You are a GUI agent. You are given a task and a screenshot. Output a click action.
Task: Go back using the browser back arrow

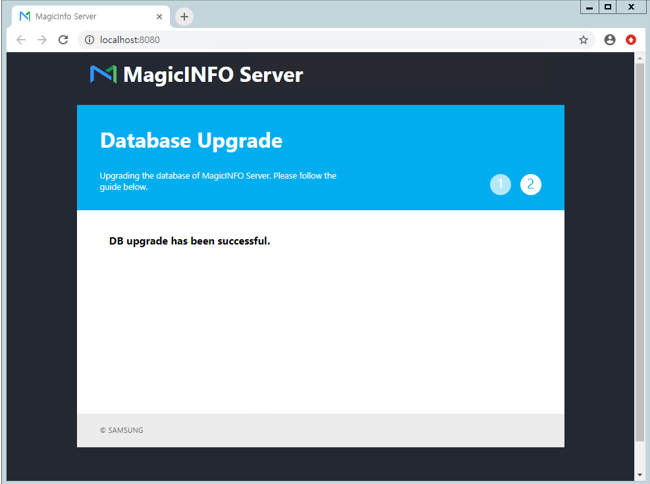pyautogui.click(x=21, y=40)
